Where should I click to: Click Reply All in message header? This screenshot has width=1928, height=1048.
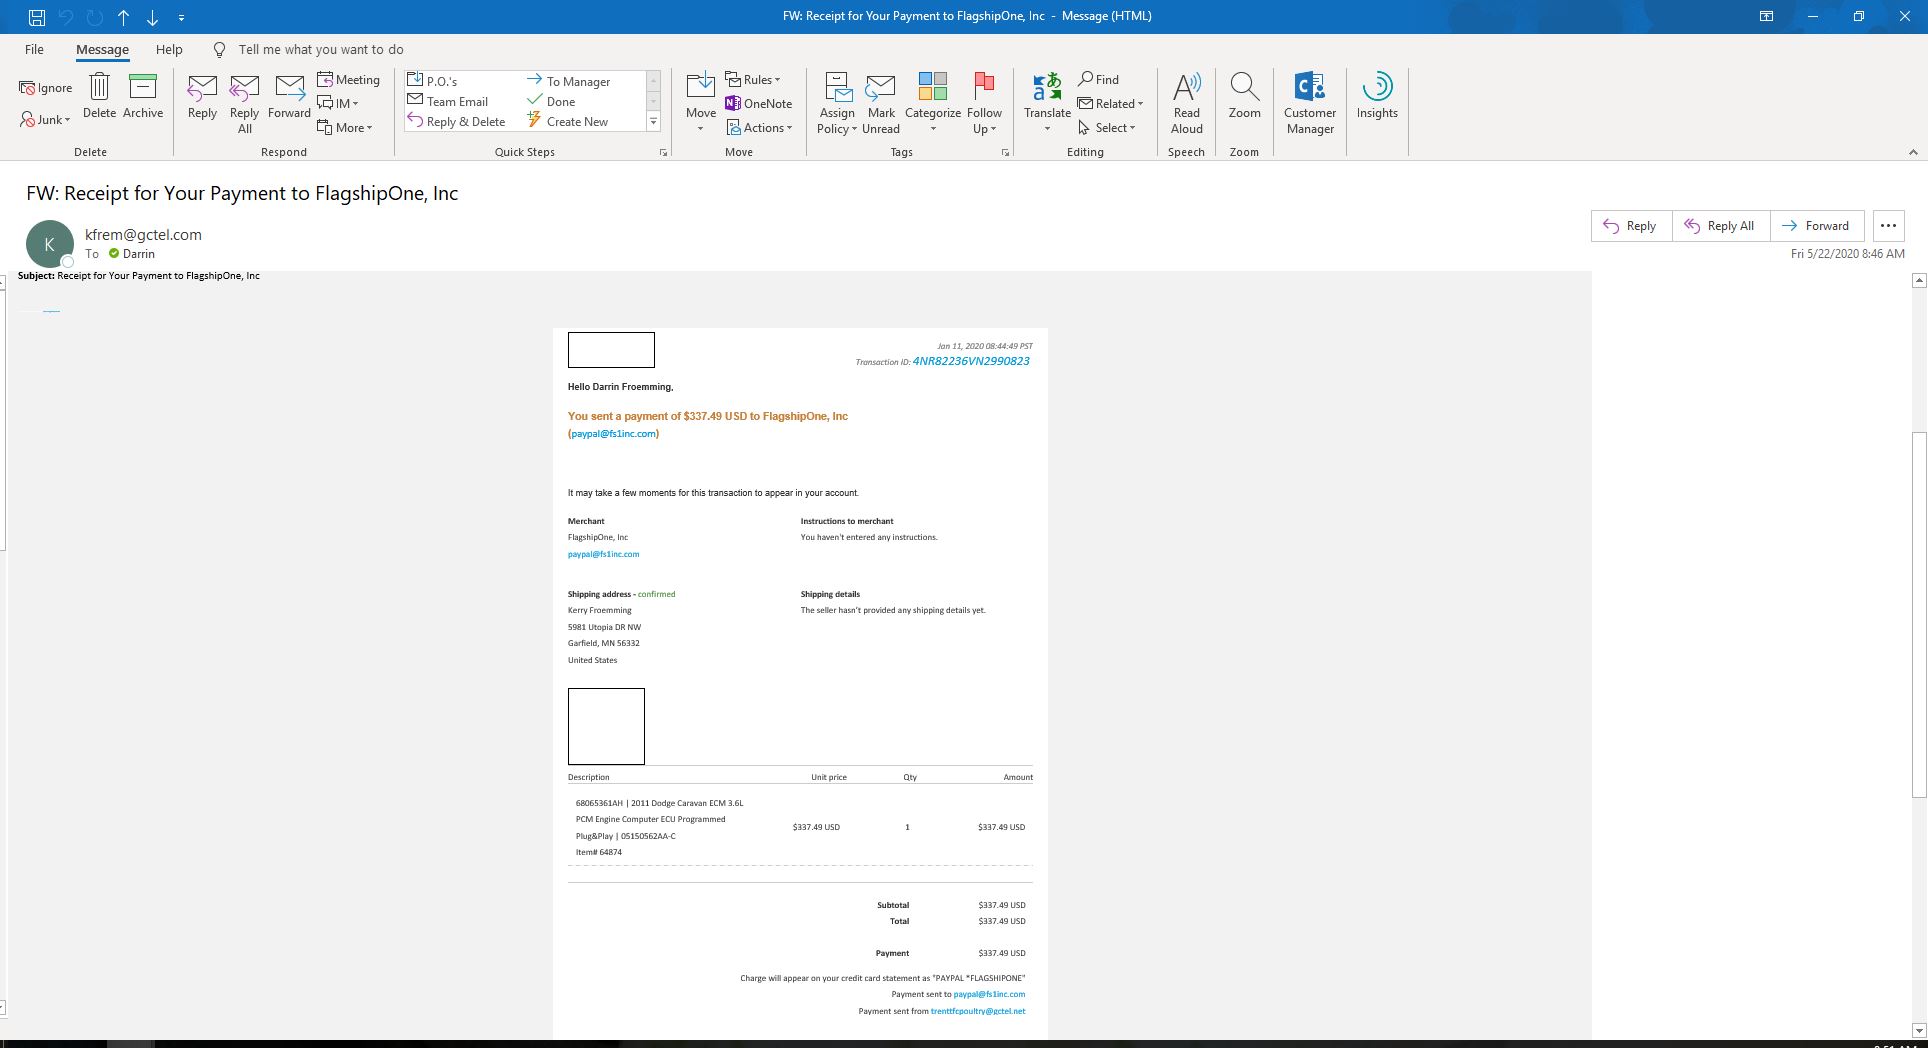[x=1721, y=226]
